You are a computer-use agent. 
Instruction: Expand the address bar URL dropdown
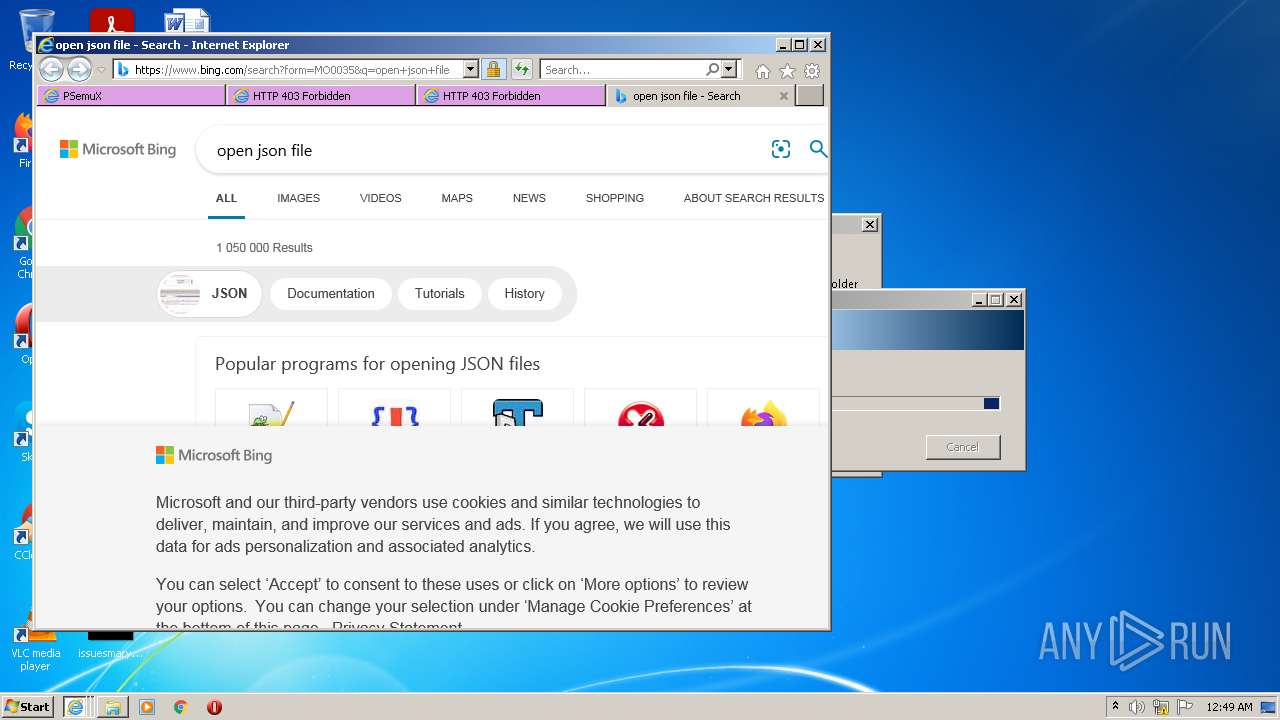(471, 70)
